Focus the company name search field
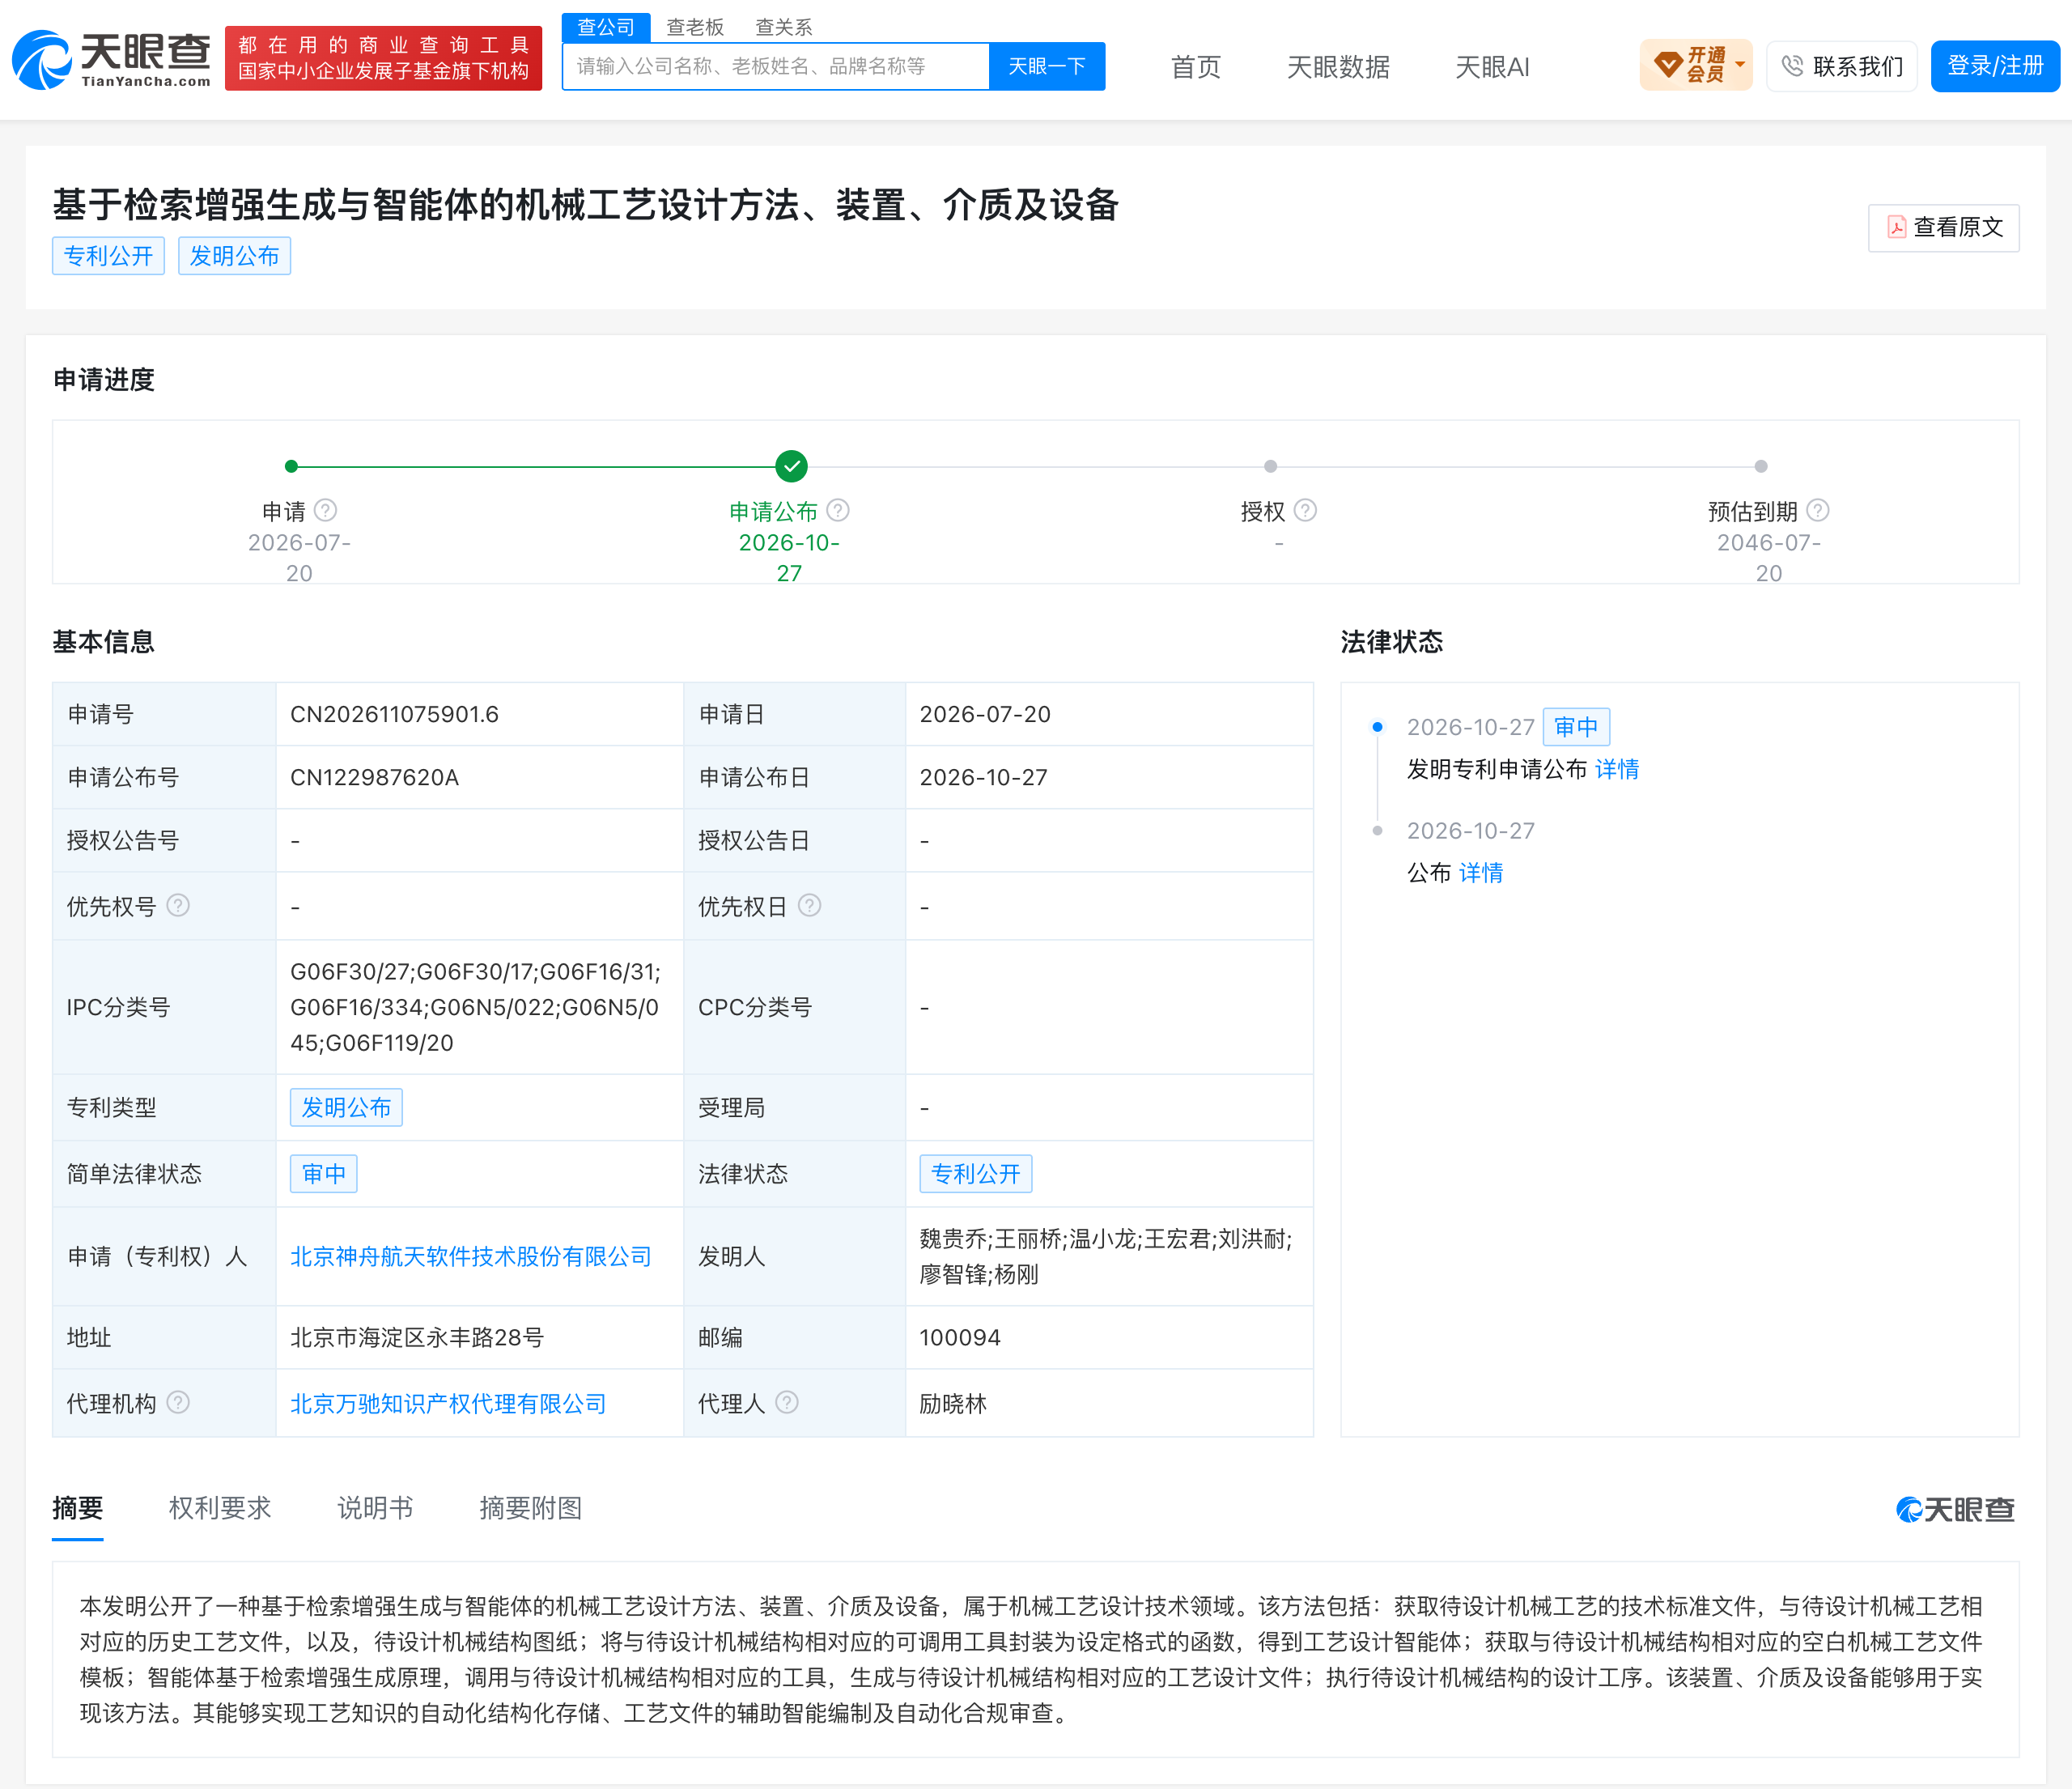The height and width of the screenshot is (1789, 2072). 776,66
